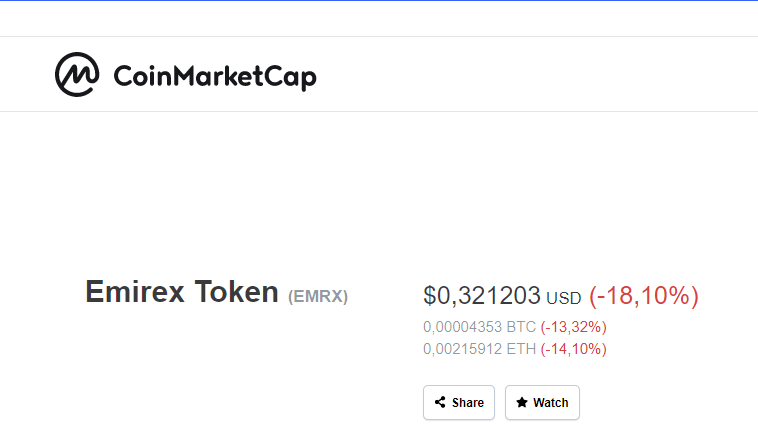
Task: Open the CoinMarketCap wordmark home link
Action: (215, 76)
